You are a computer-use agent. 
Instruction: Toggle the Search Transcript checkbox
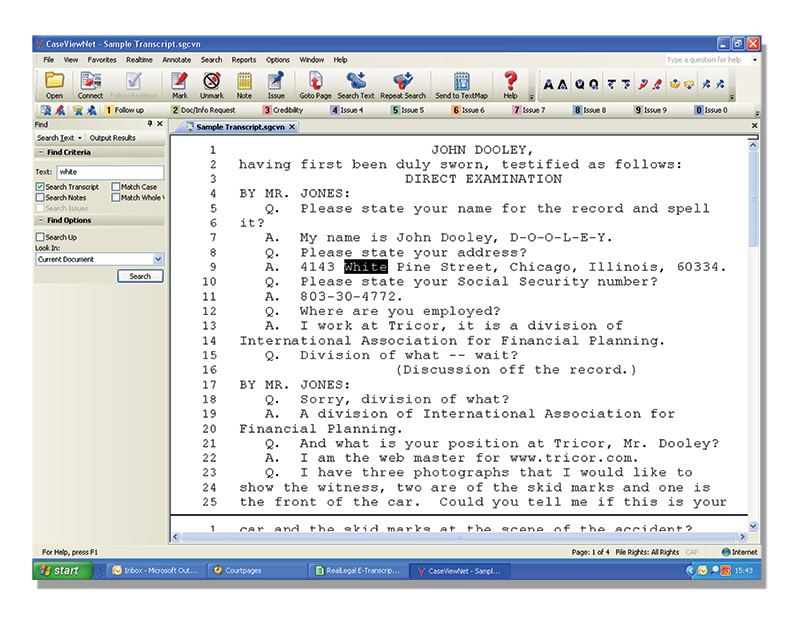click(x=40, y=186)
